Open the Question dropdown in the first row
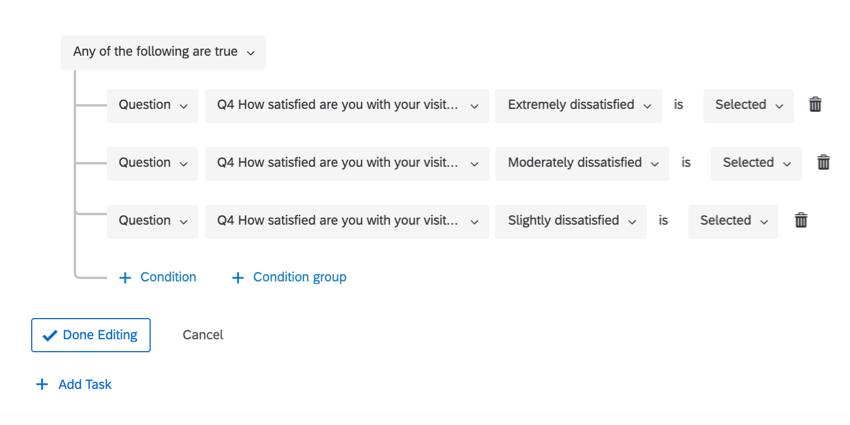Image resolution: width=850 pixels, height=425 pixels. pos(153,105)
